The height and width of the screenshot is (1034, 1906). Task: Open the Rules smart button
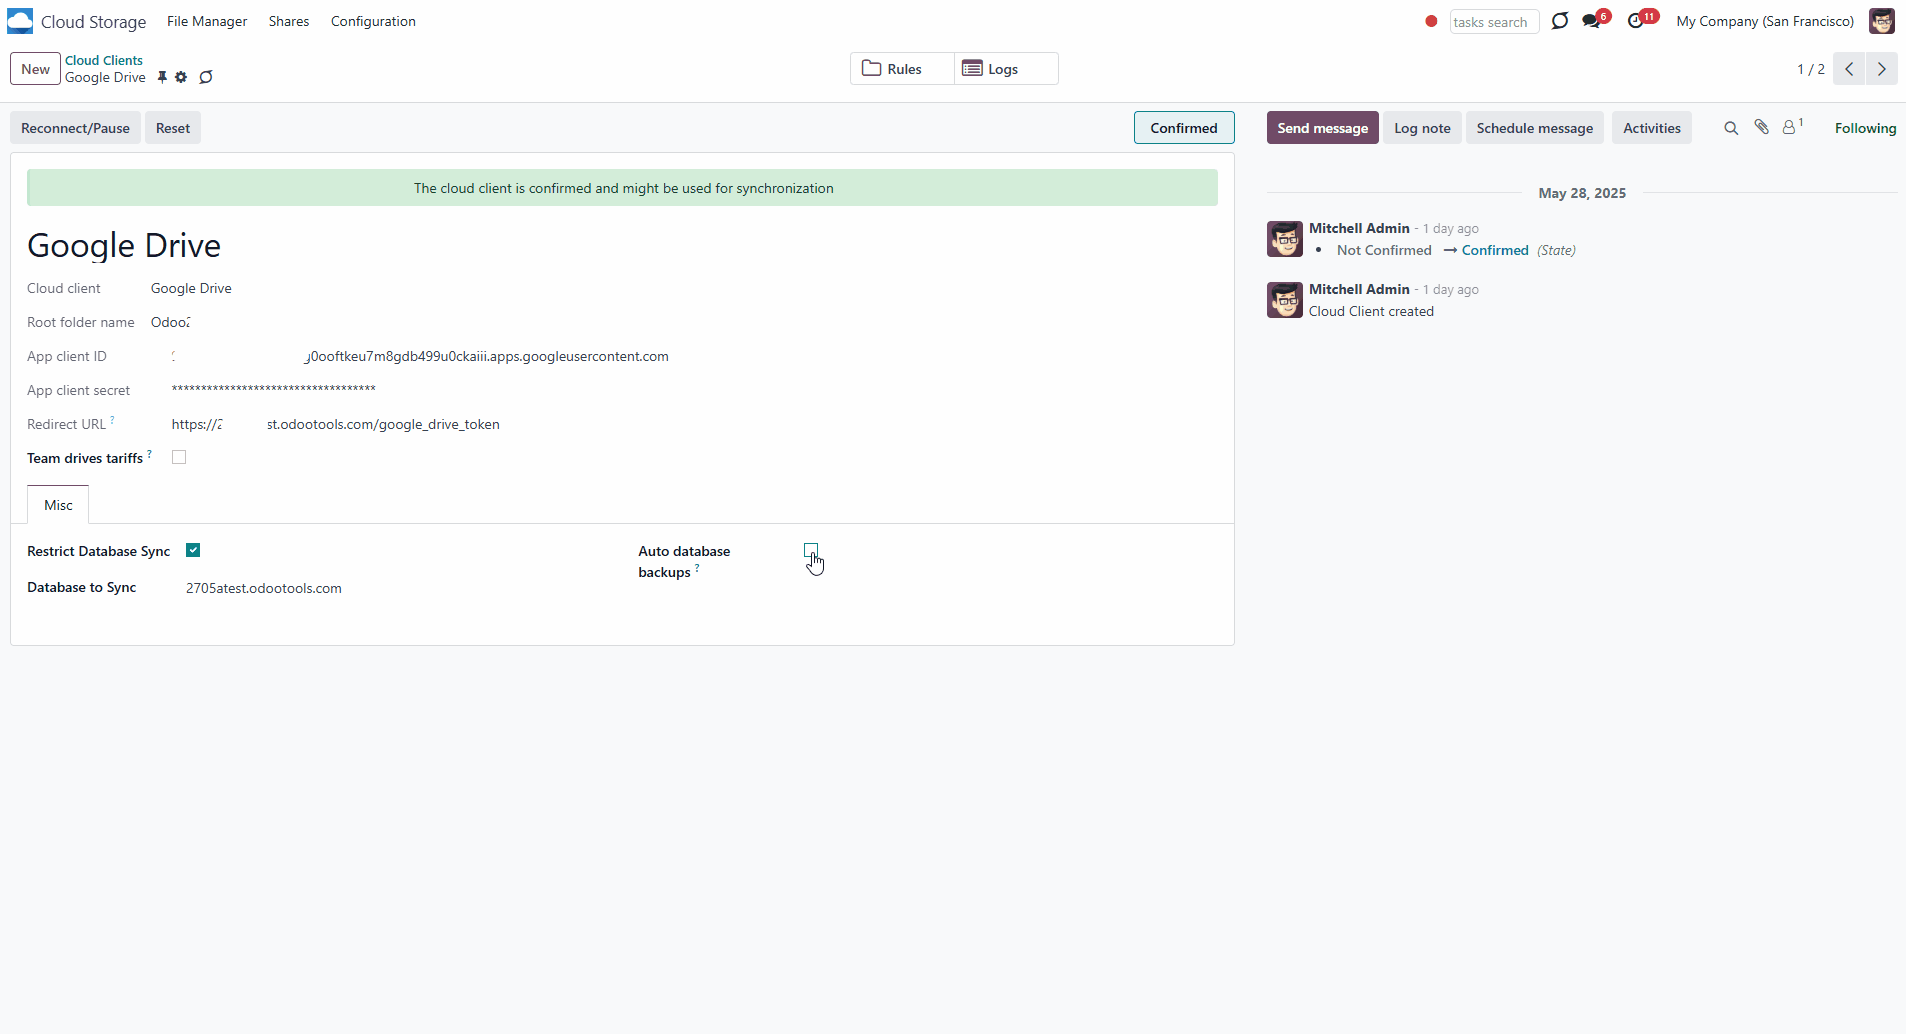click(x=903, y=69)
